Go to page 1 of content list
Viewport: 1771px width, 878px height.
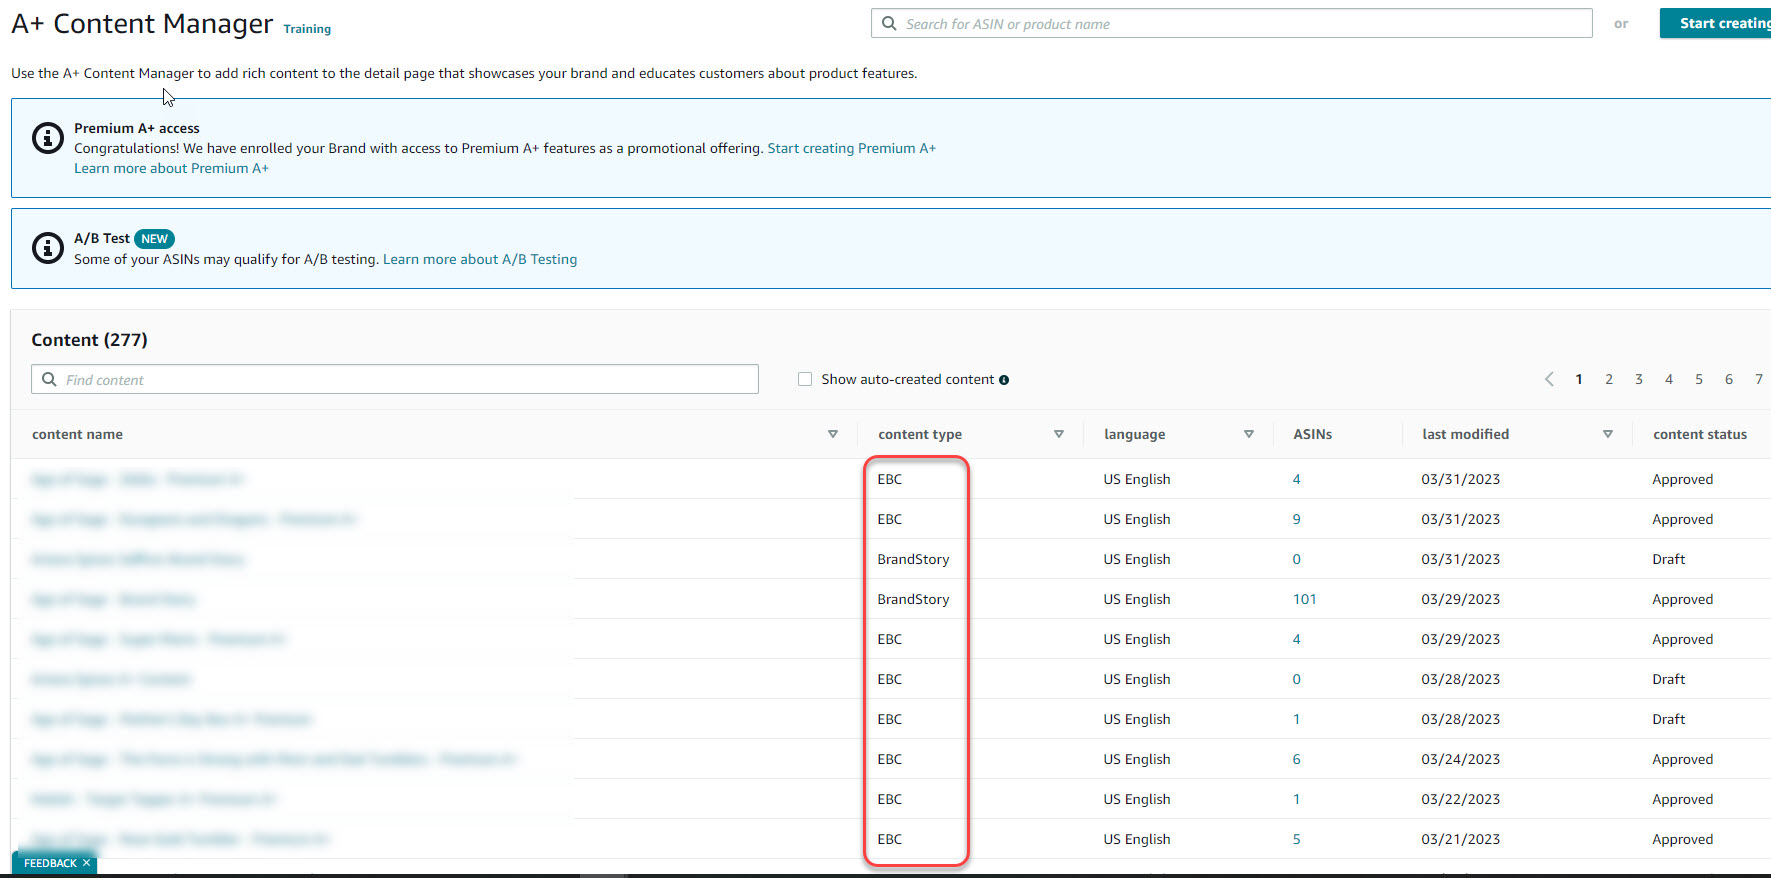1579,379
